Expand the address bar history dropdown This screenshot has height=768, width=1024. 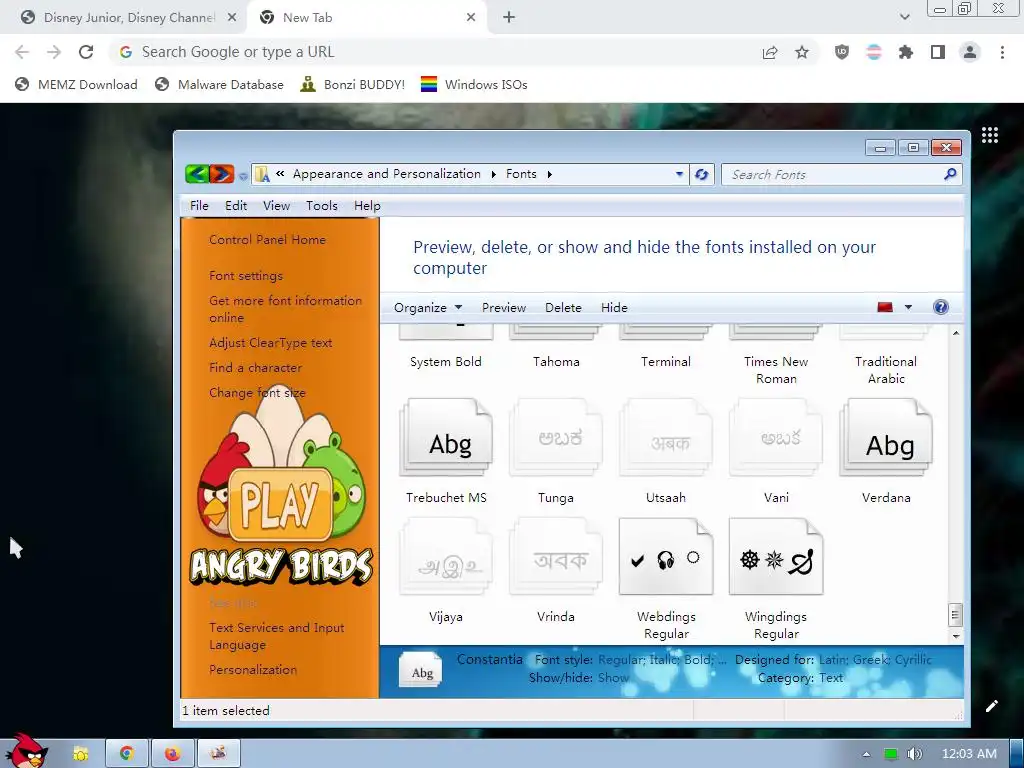click(x=679, y=174)
